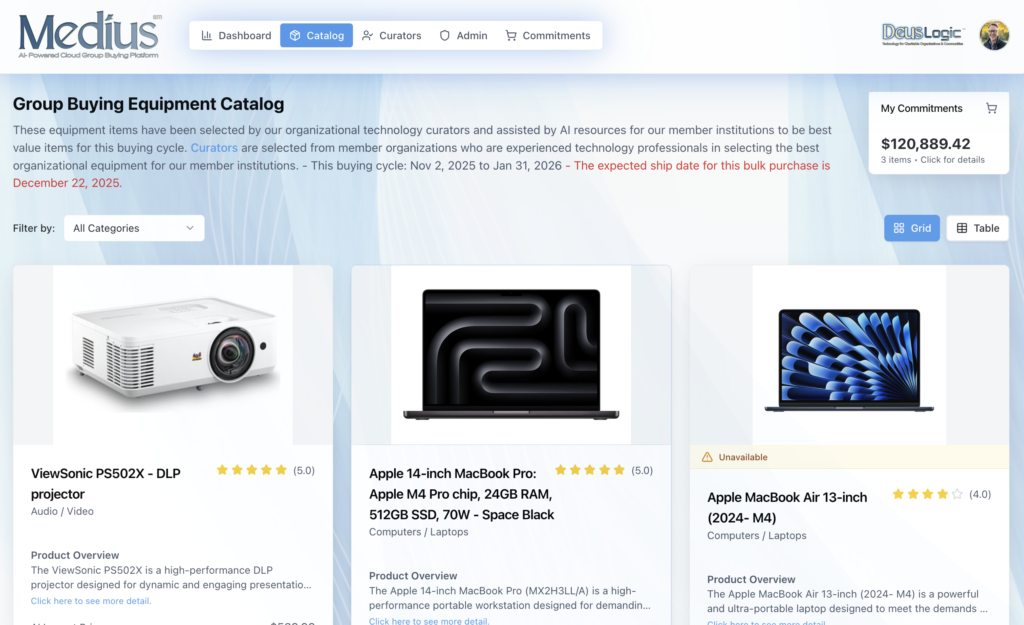Open the My Commitments total card
1024x625 pixels.
[x=938, y=133]
